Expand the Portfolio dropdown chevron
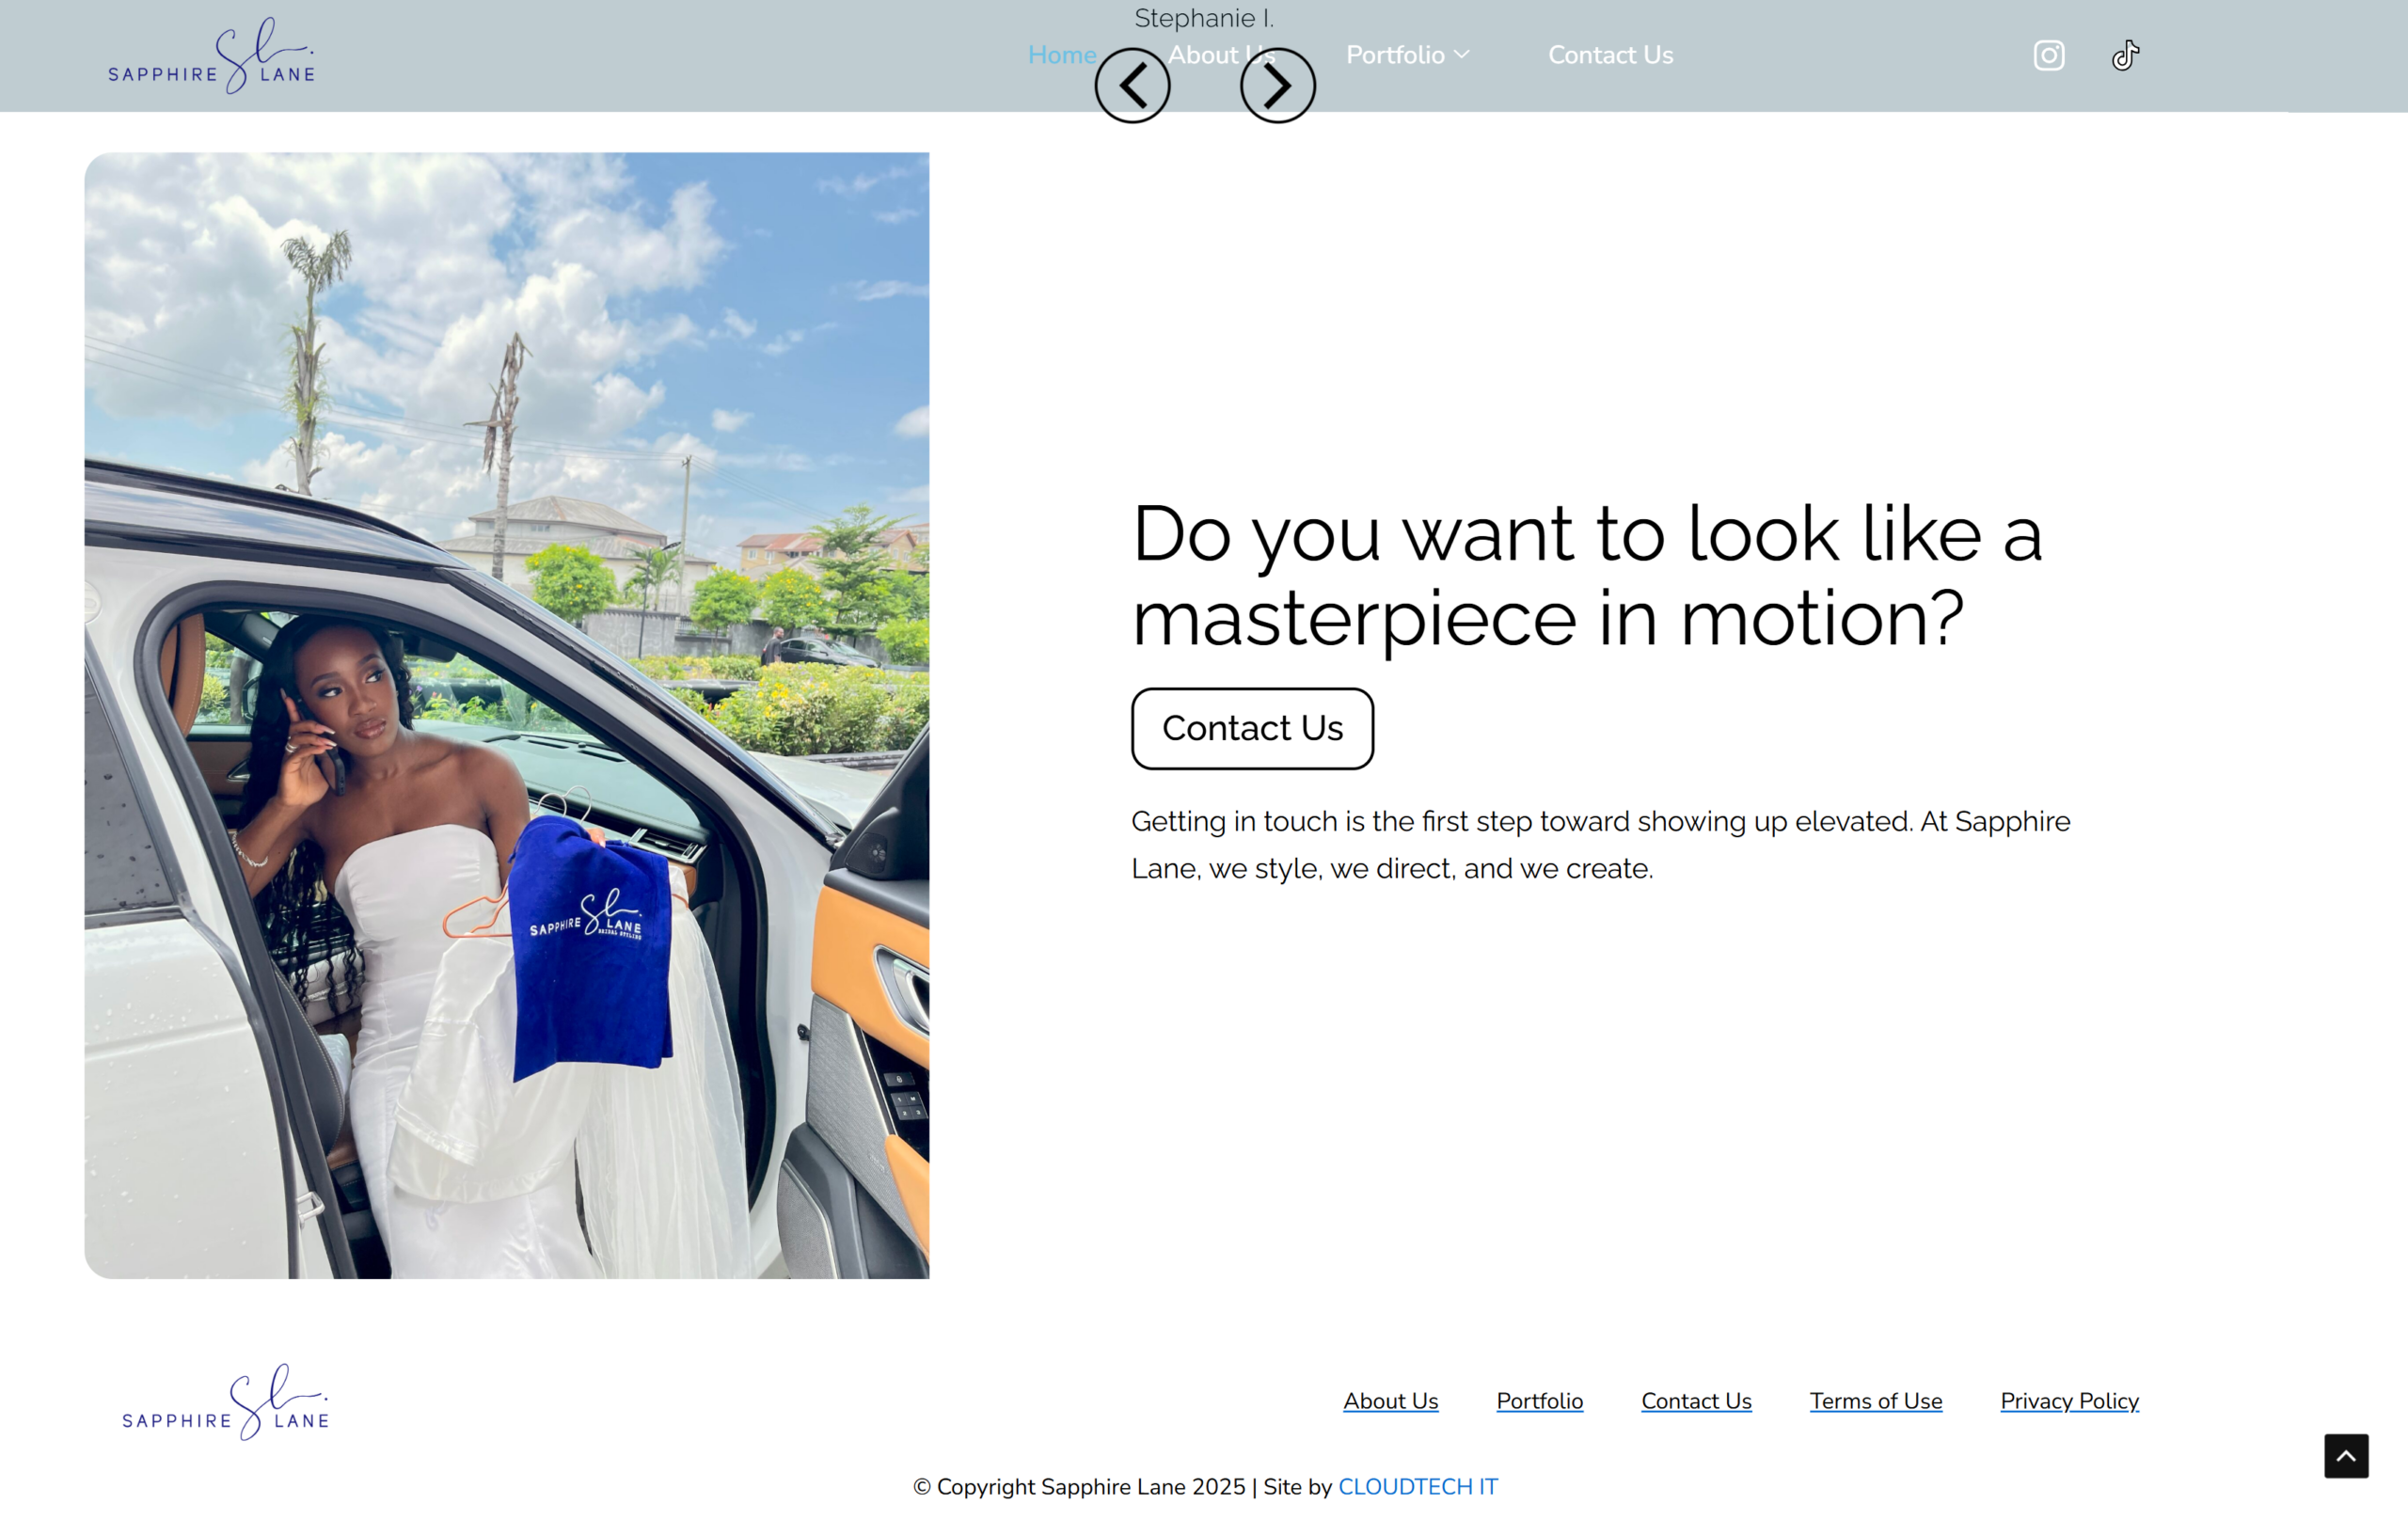The width and height of the screenshot is (2408, 1519). pos(1461,55)
